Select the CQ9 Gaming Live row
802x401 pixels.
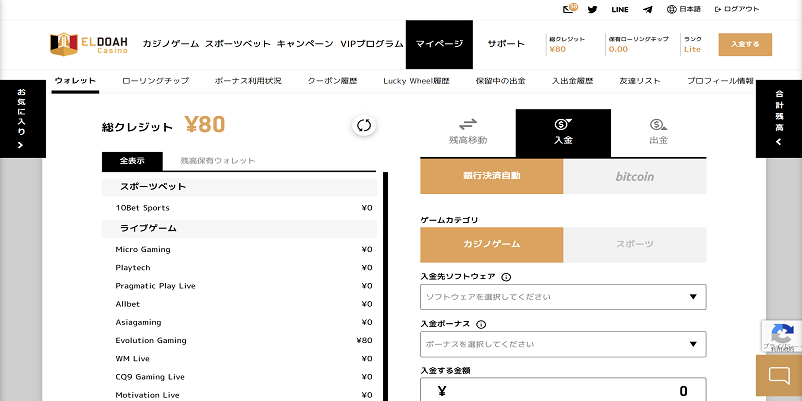tap(239, 377)
